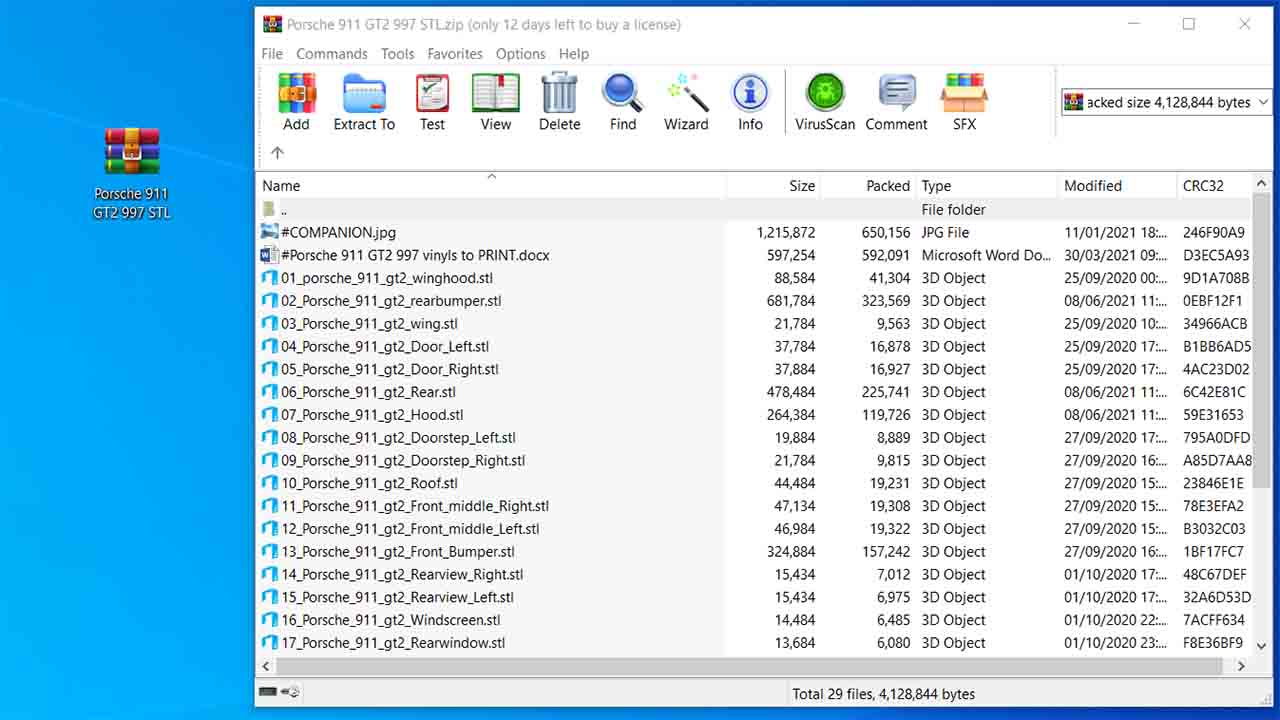Select 02_Porsche_911_gt2_rearbumper.stl
1280x720 pixels.
[x=391, y=301]
